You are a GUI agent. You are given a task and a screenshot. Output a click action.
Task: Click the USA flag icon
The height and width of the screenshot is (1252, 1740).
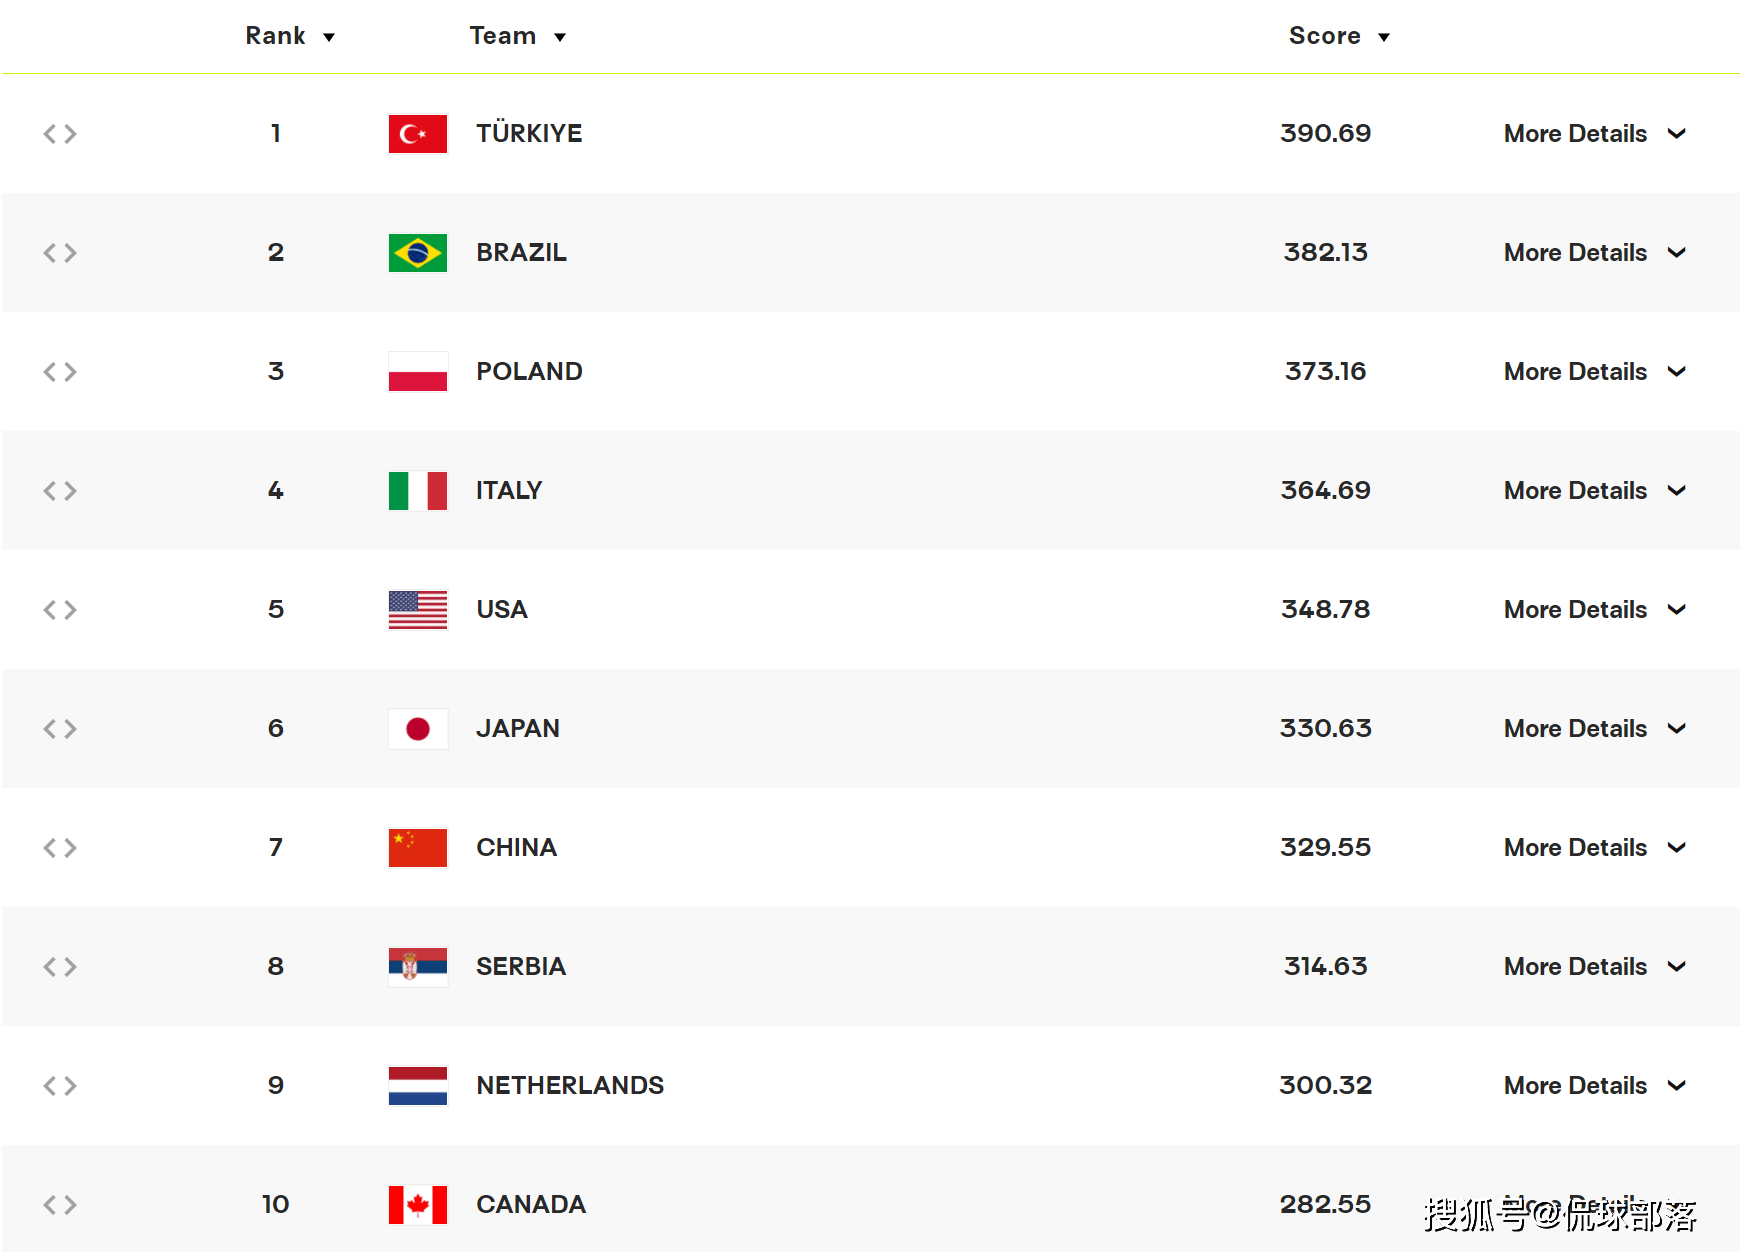(x=417, y=610)
